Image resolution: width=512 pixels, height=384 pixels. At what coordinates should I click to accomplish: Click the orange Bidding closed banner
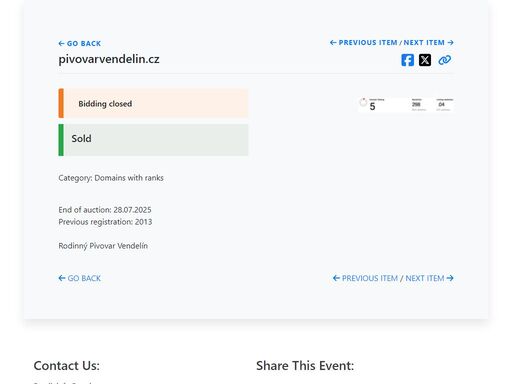pyautogui.click(x=153, y=103)
